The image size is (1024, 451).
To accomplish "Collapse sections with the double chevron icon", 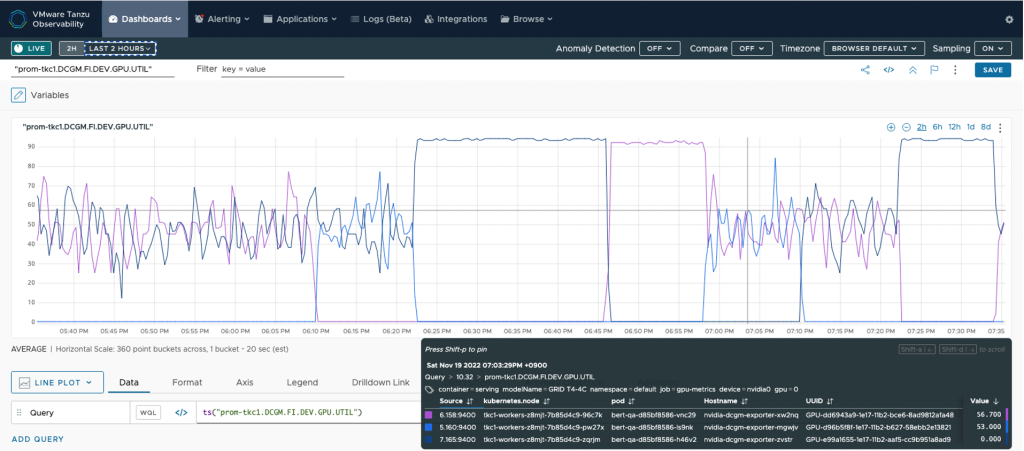I will click(x=912, y=70).
